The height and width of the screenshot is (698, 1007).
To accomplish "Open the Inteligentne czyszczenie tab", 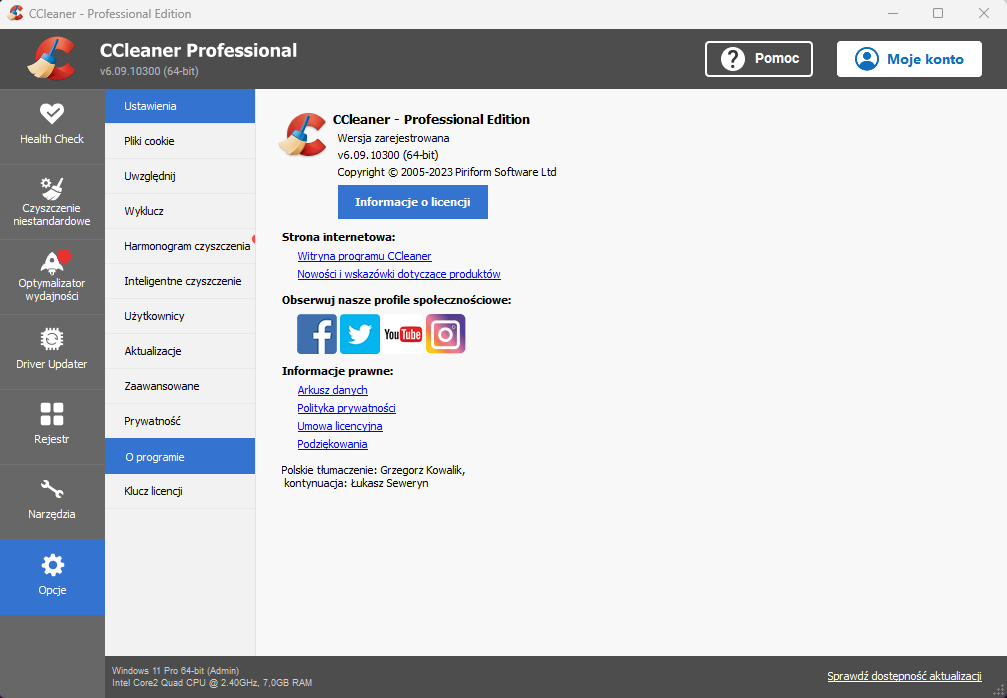I will click(x=180, y=281).
